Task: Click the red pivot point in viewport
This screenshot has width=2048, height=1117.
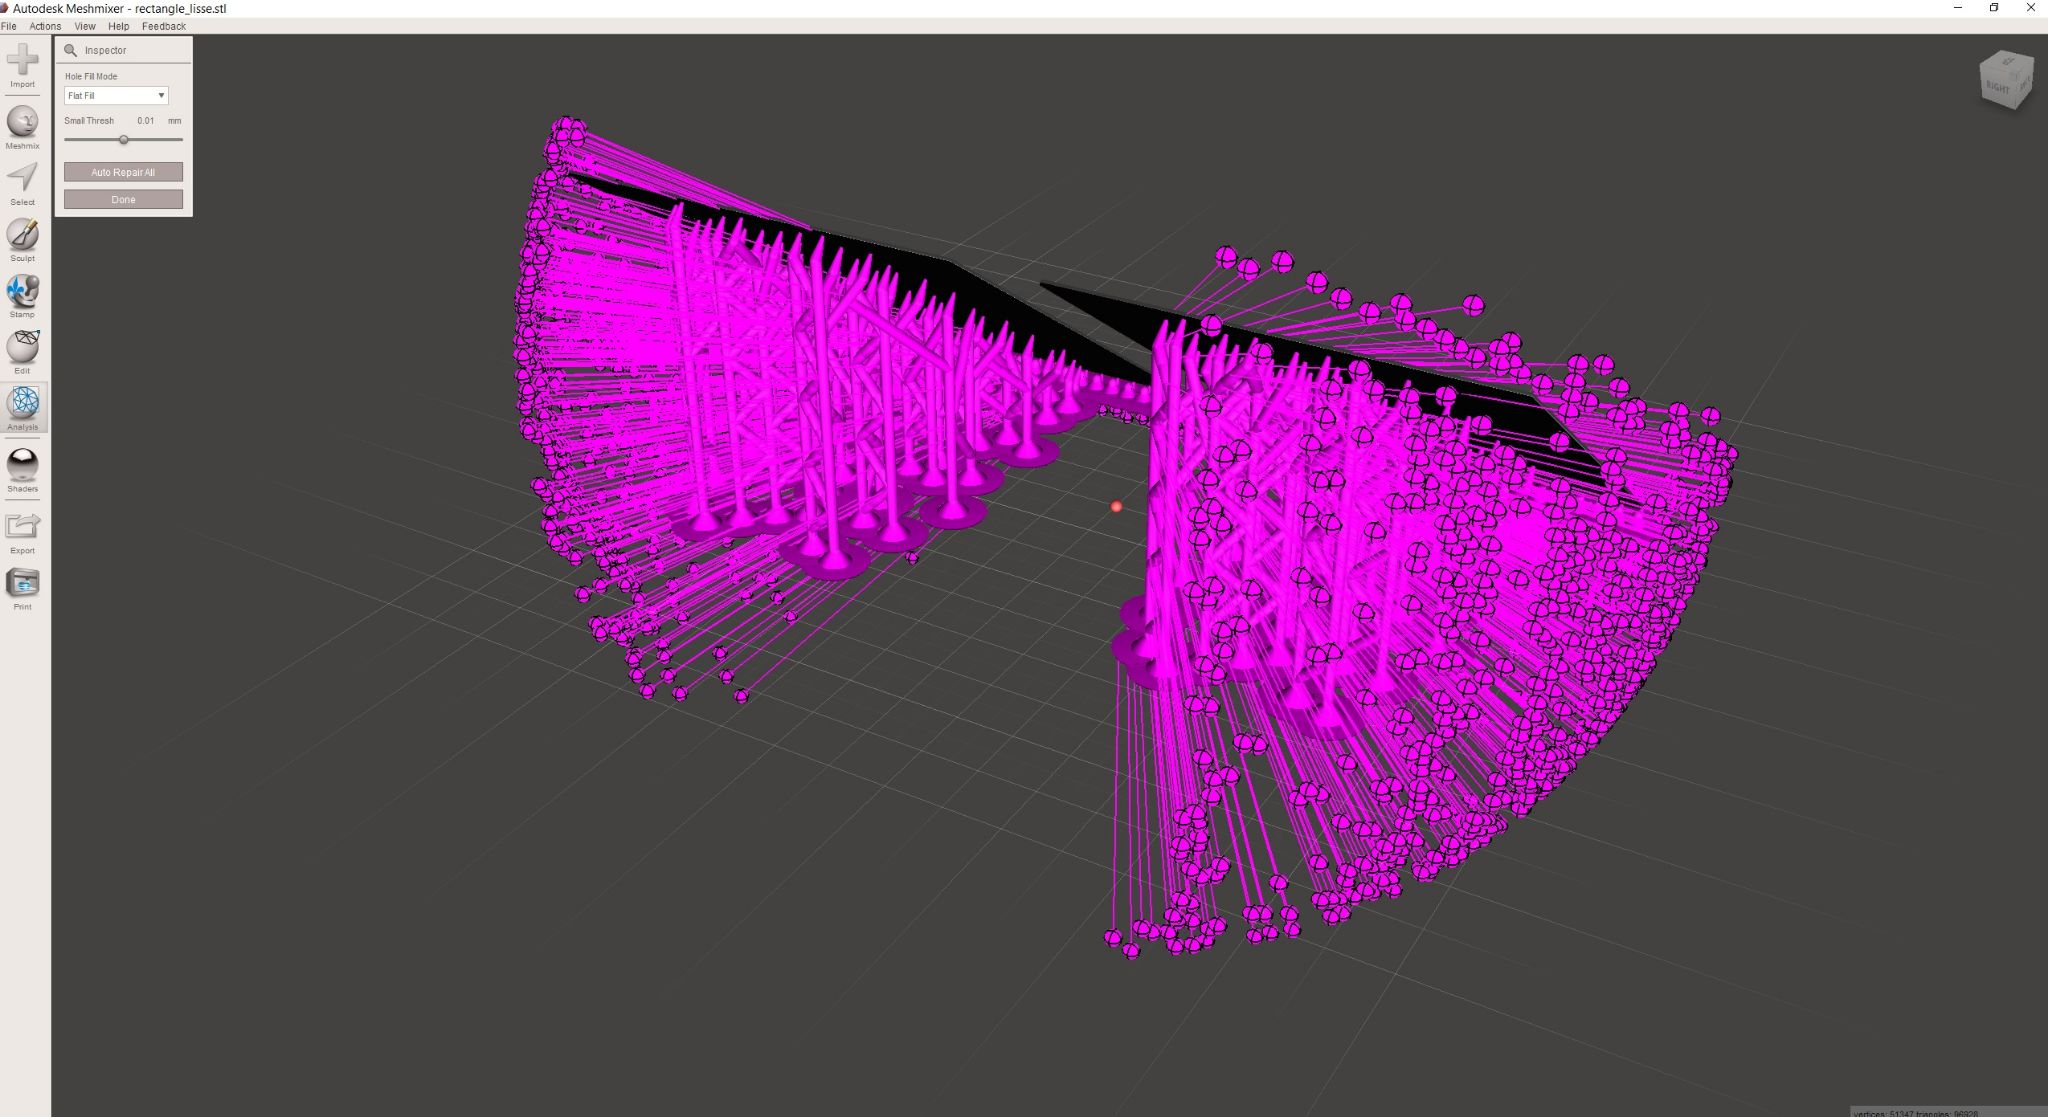Action: (x=1116, y=507)
